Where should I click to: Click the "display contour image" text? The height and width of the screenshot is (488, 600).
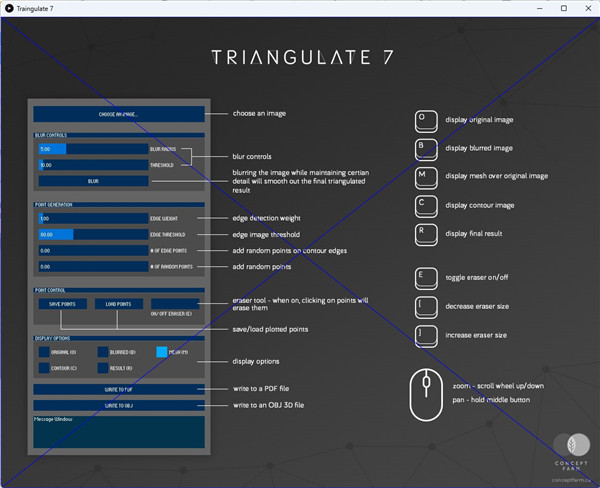[479, 206]
